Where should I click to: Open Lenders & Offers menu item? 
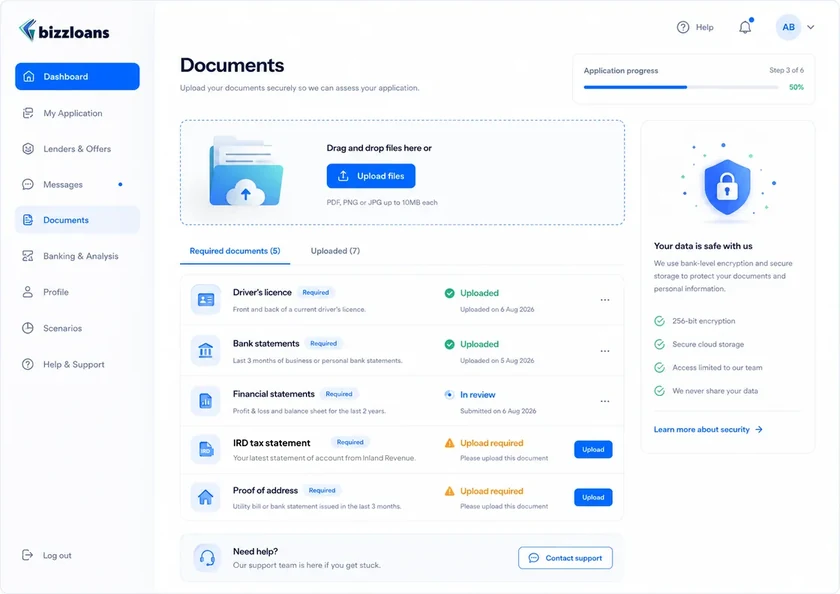tap(77, 149)
